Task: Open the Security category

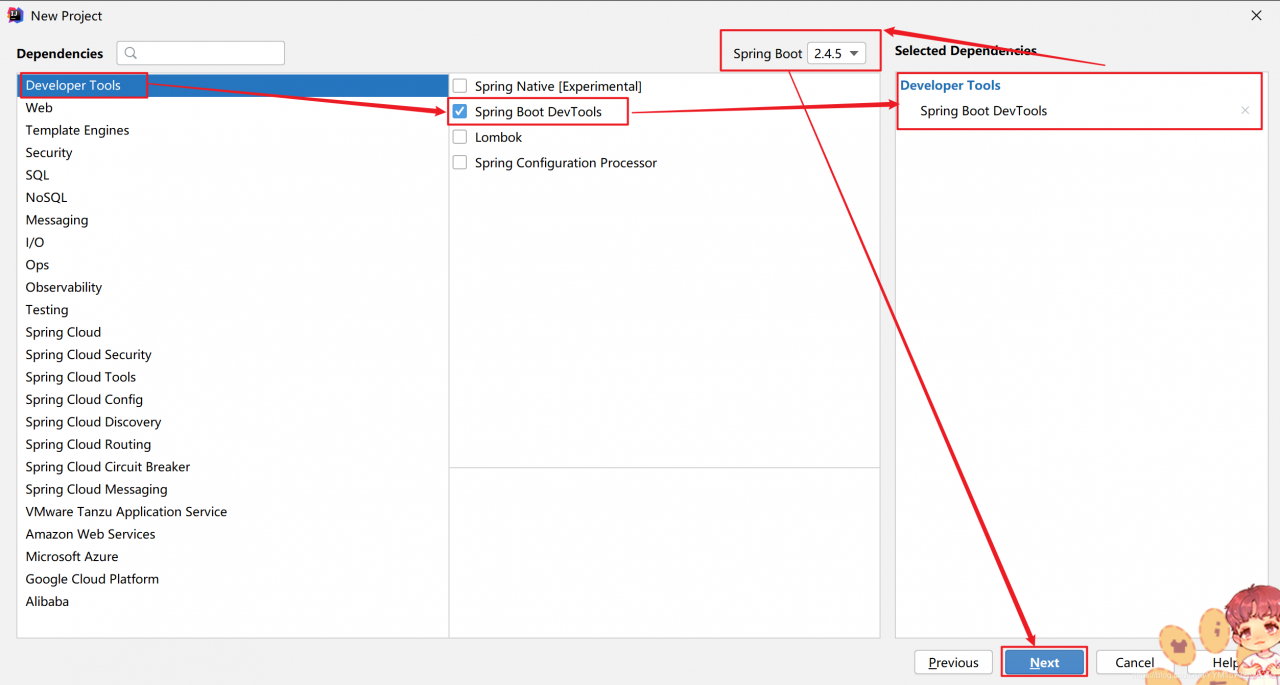Action: 232,153
